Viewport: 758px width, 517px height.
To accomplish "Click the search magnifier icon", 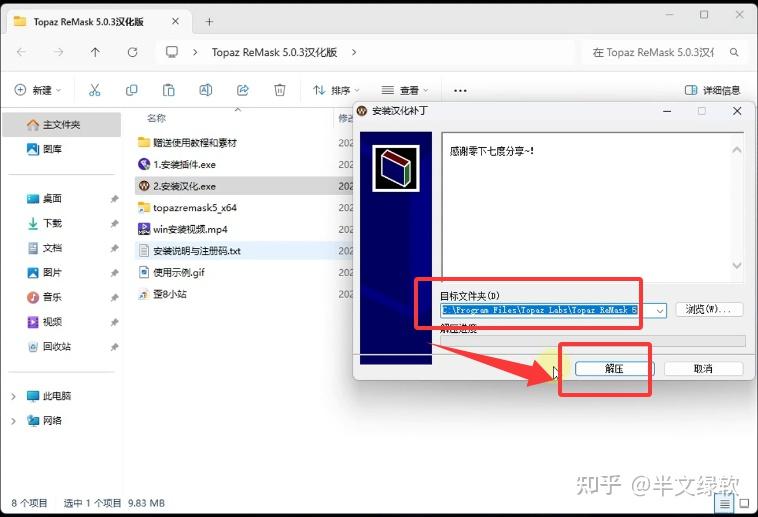I will pyautogui.click(x=734, y=52).
